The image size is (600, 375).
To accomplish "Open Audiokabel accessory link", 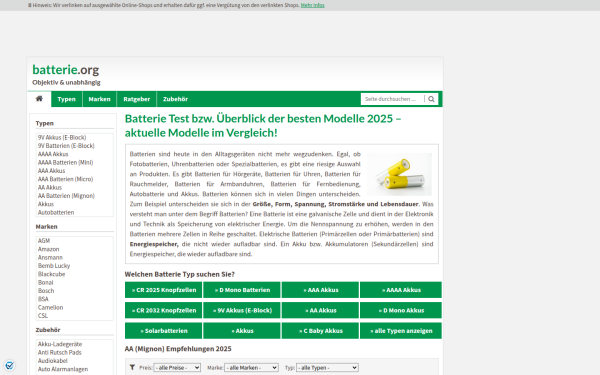I will click(x=53, y=361).
